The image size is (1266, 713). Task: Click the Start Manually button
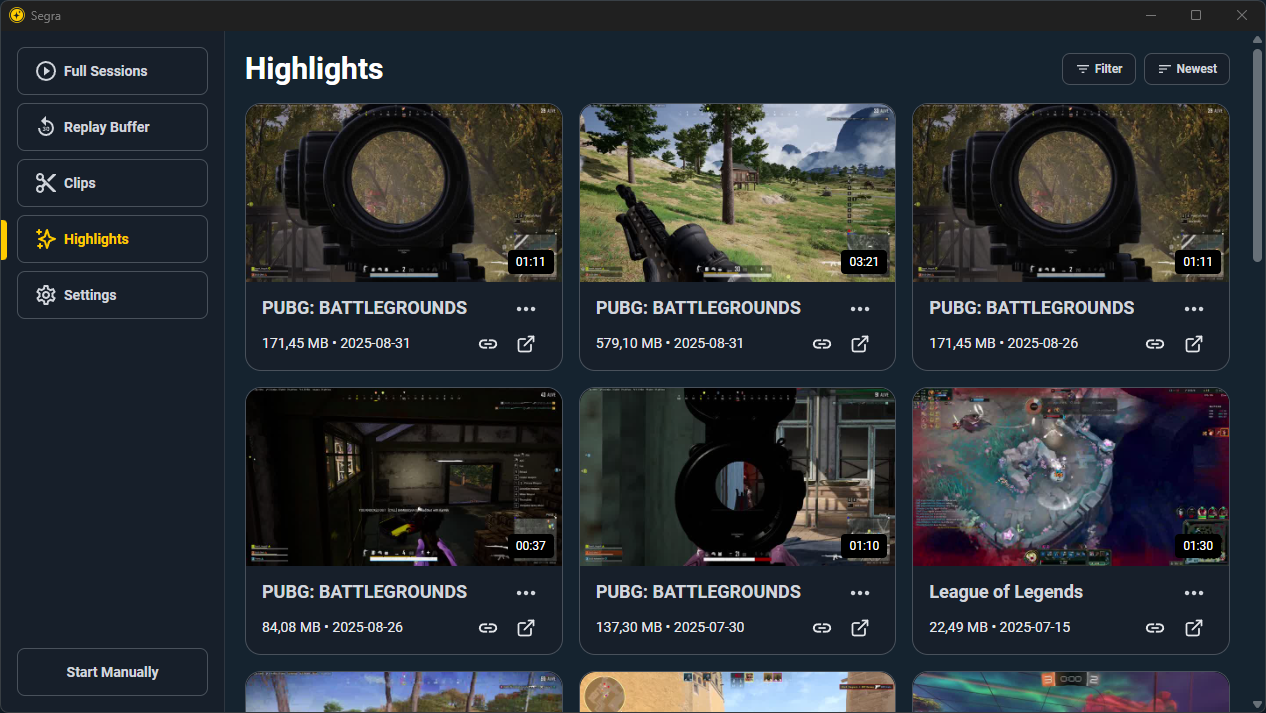click(112, 672)
